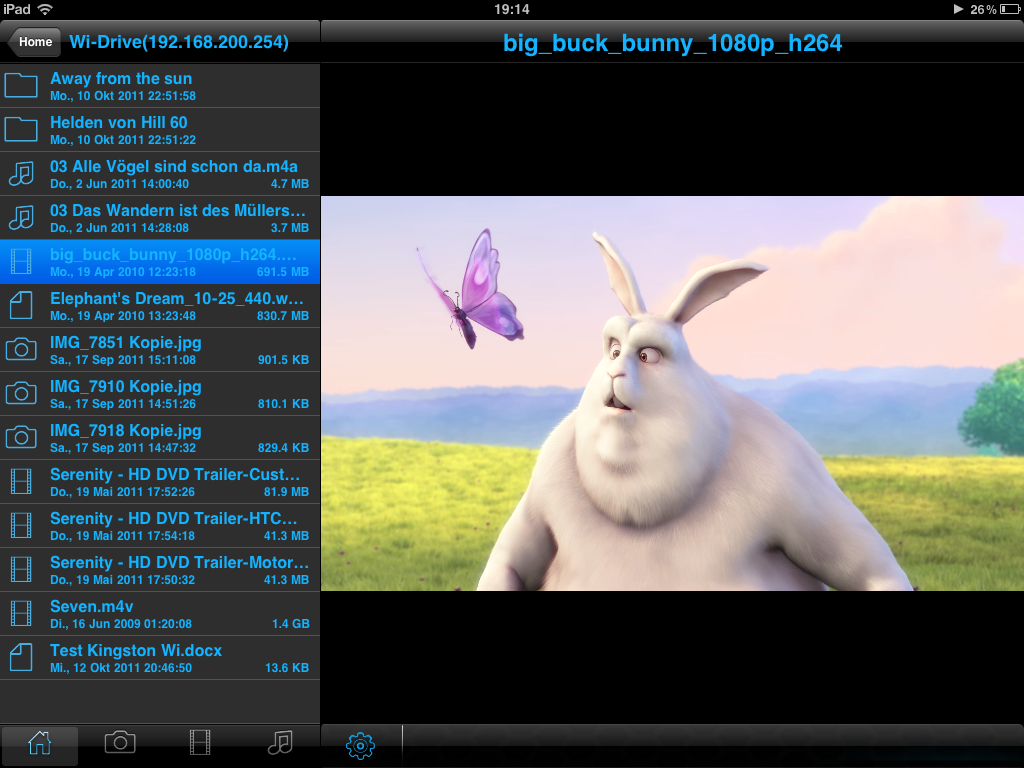This screenshot has width=1024, height=768.
Task: Click the camera icon beside IMG_7851 Kopie.jpg
Action: (x=21, y=349)
